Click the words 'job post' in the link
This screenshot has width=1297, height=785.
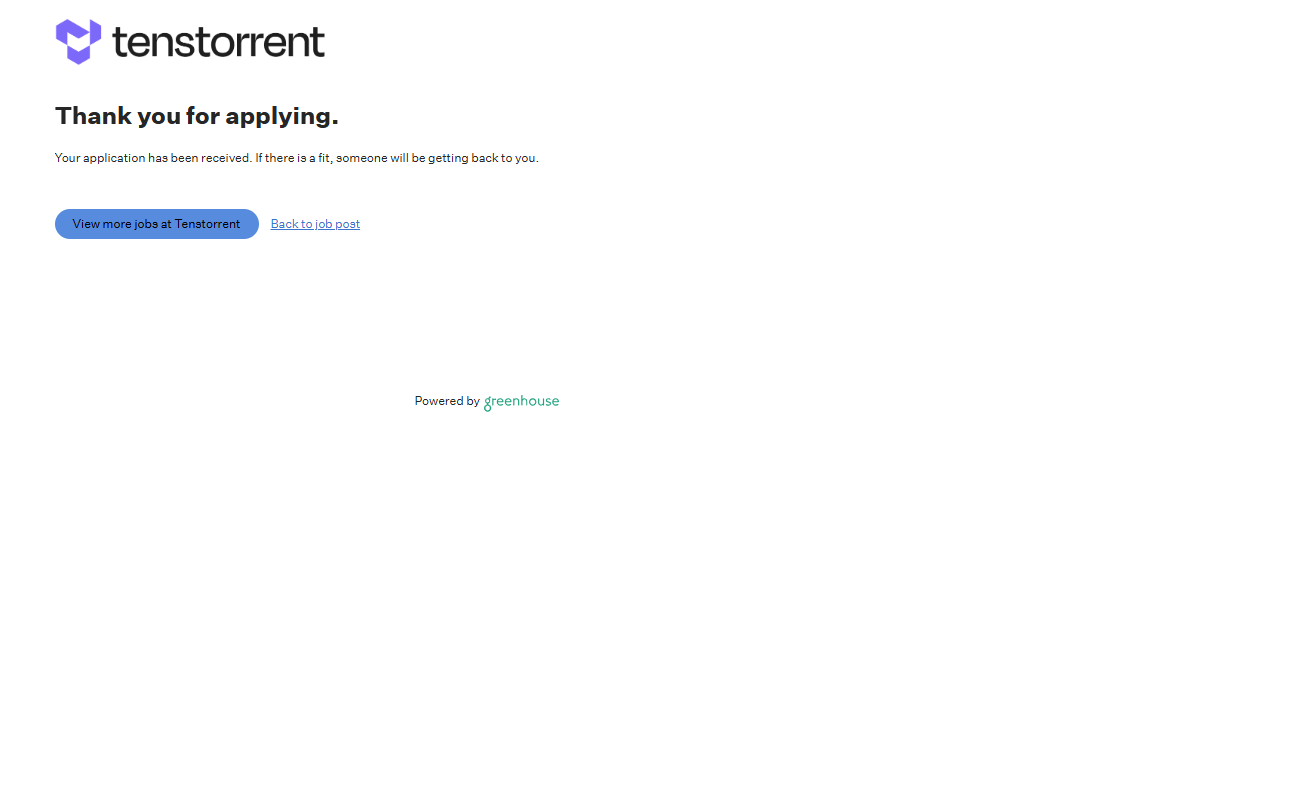tap(337, 224)
